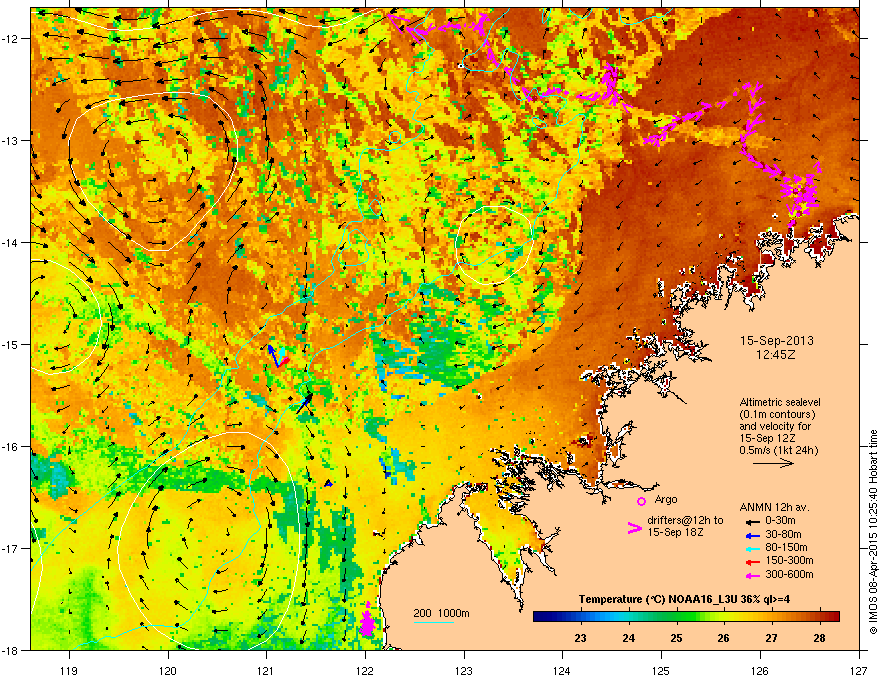
Task: Click the vertical IMOS copyright timestamp text
Action: click(873, 532)
